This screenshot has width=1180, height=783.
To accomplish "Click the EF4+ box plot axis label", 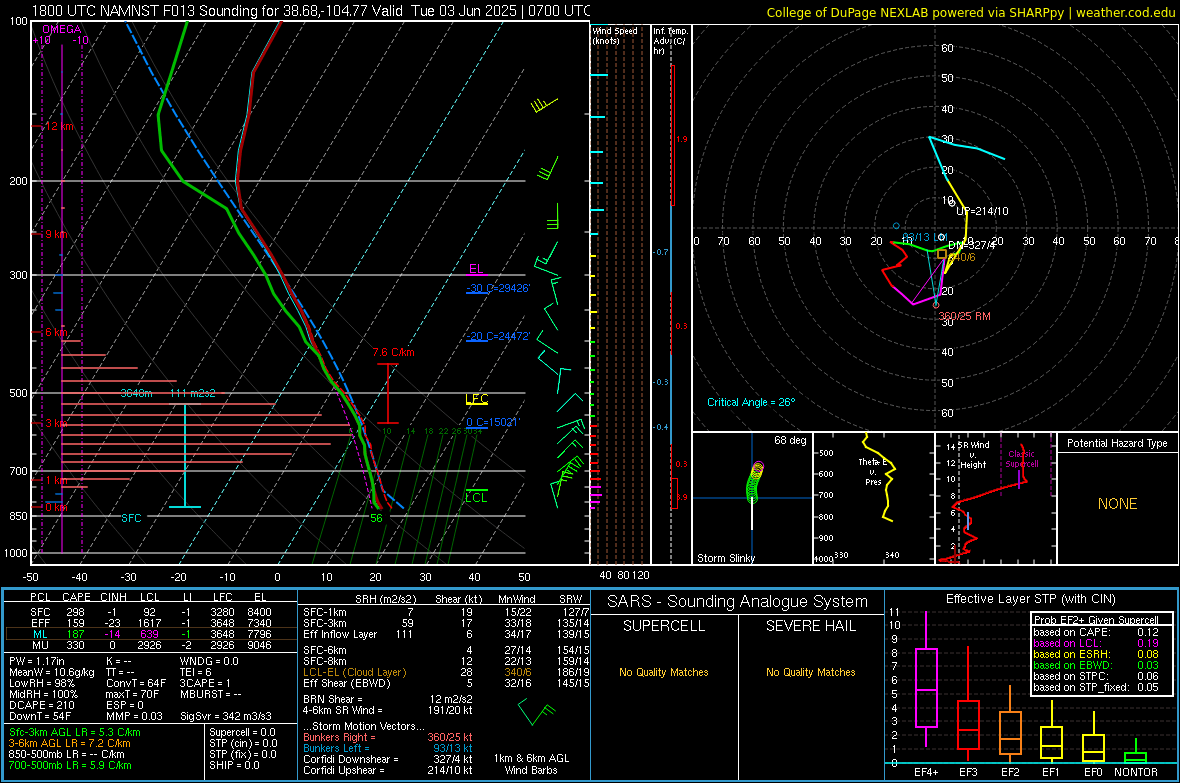I will pyautogui.click(x=926, y=772).
